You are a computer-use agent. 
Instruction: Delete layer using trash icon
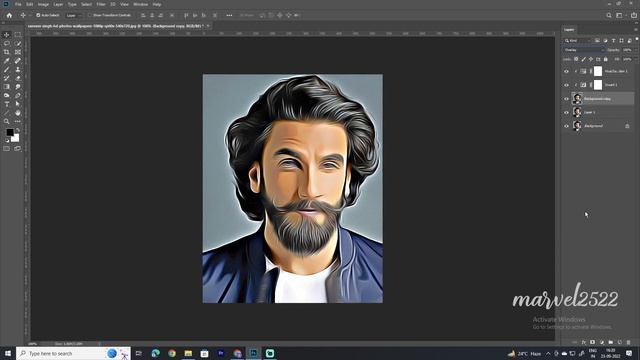629,342
